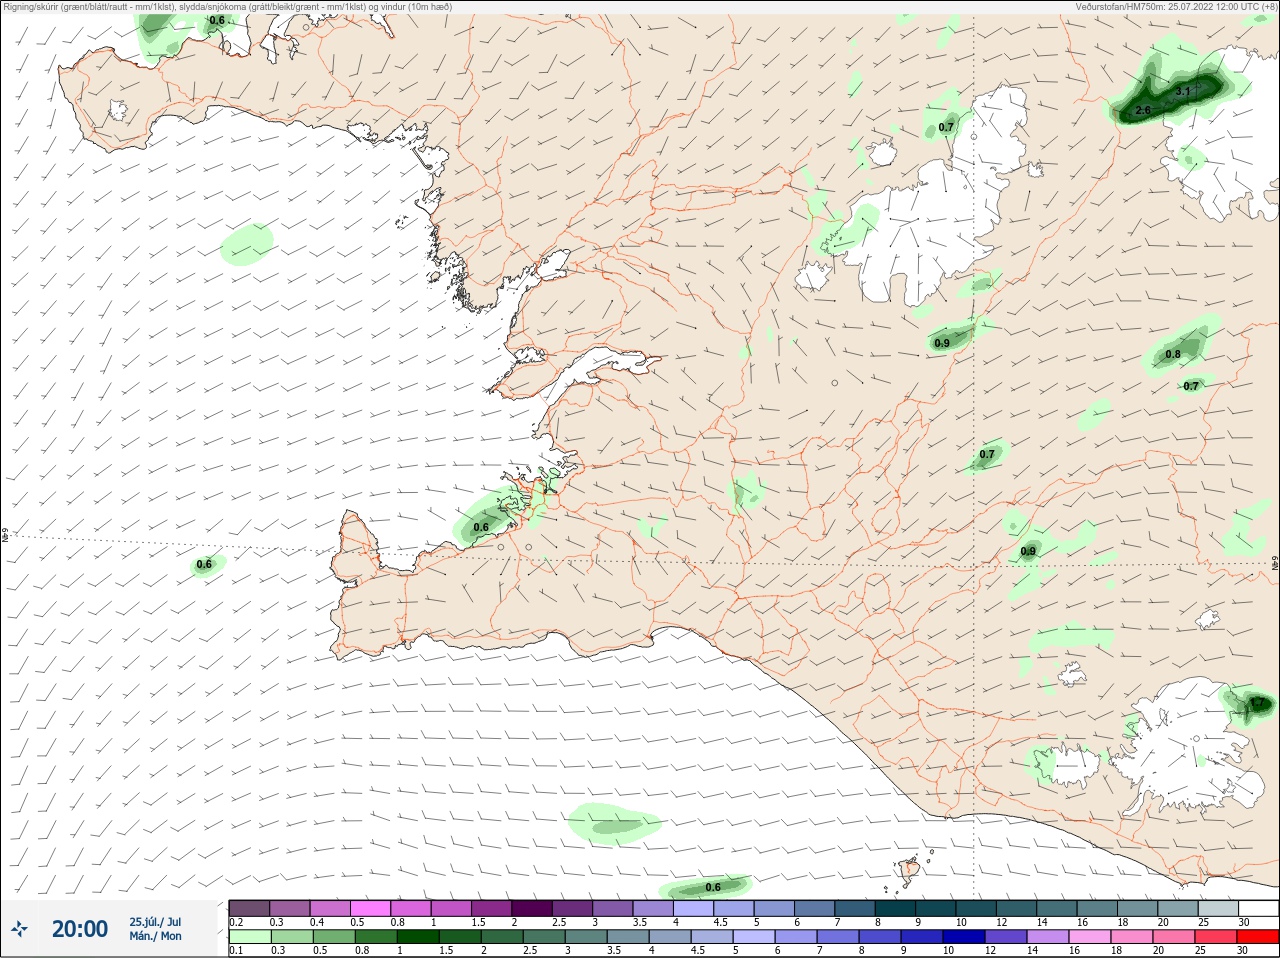Screen dimensions: 1280x958
Task: Pick dark teal upper swatch labeled 8
Action: click(x=895, y=908)
